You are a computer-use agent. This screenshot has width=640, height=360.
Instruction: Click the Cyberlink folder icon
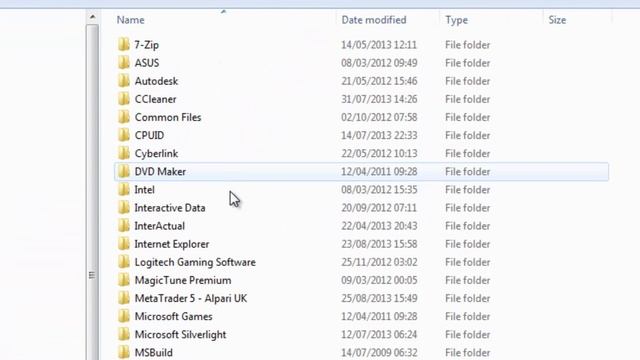124,153
